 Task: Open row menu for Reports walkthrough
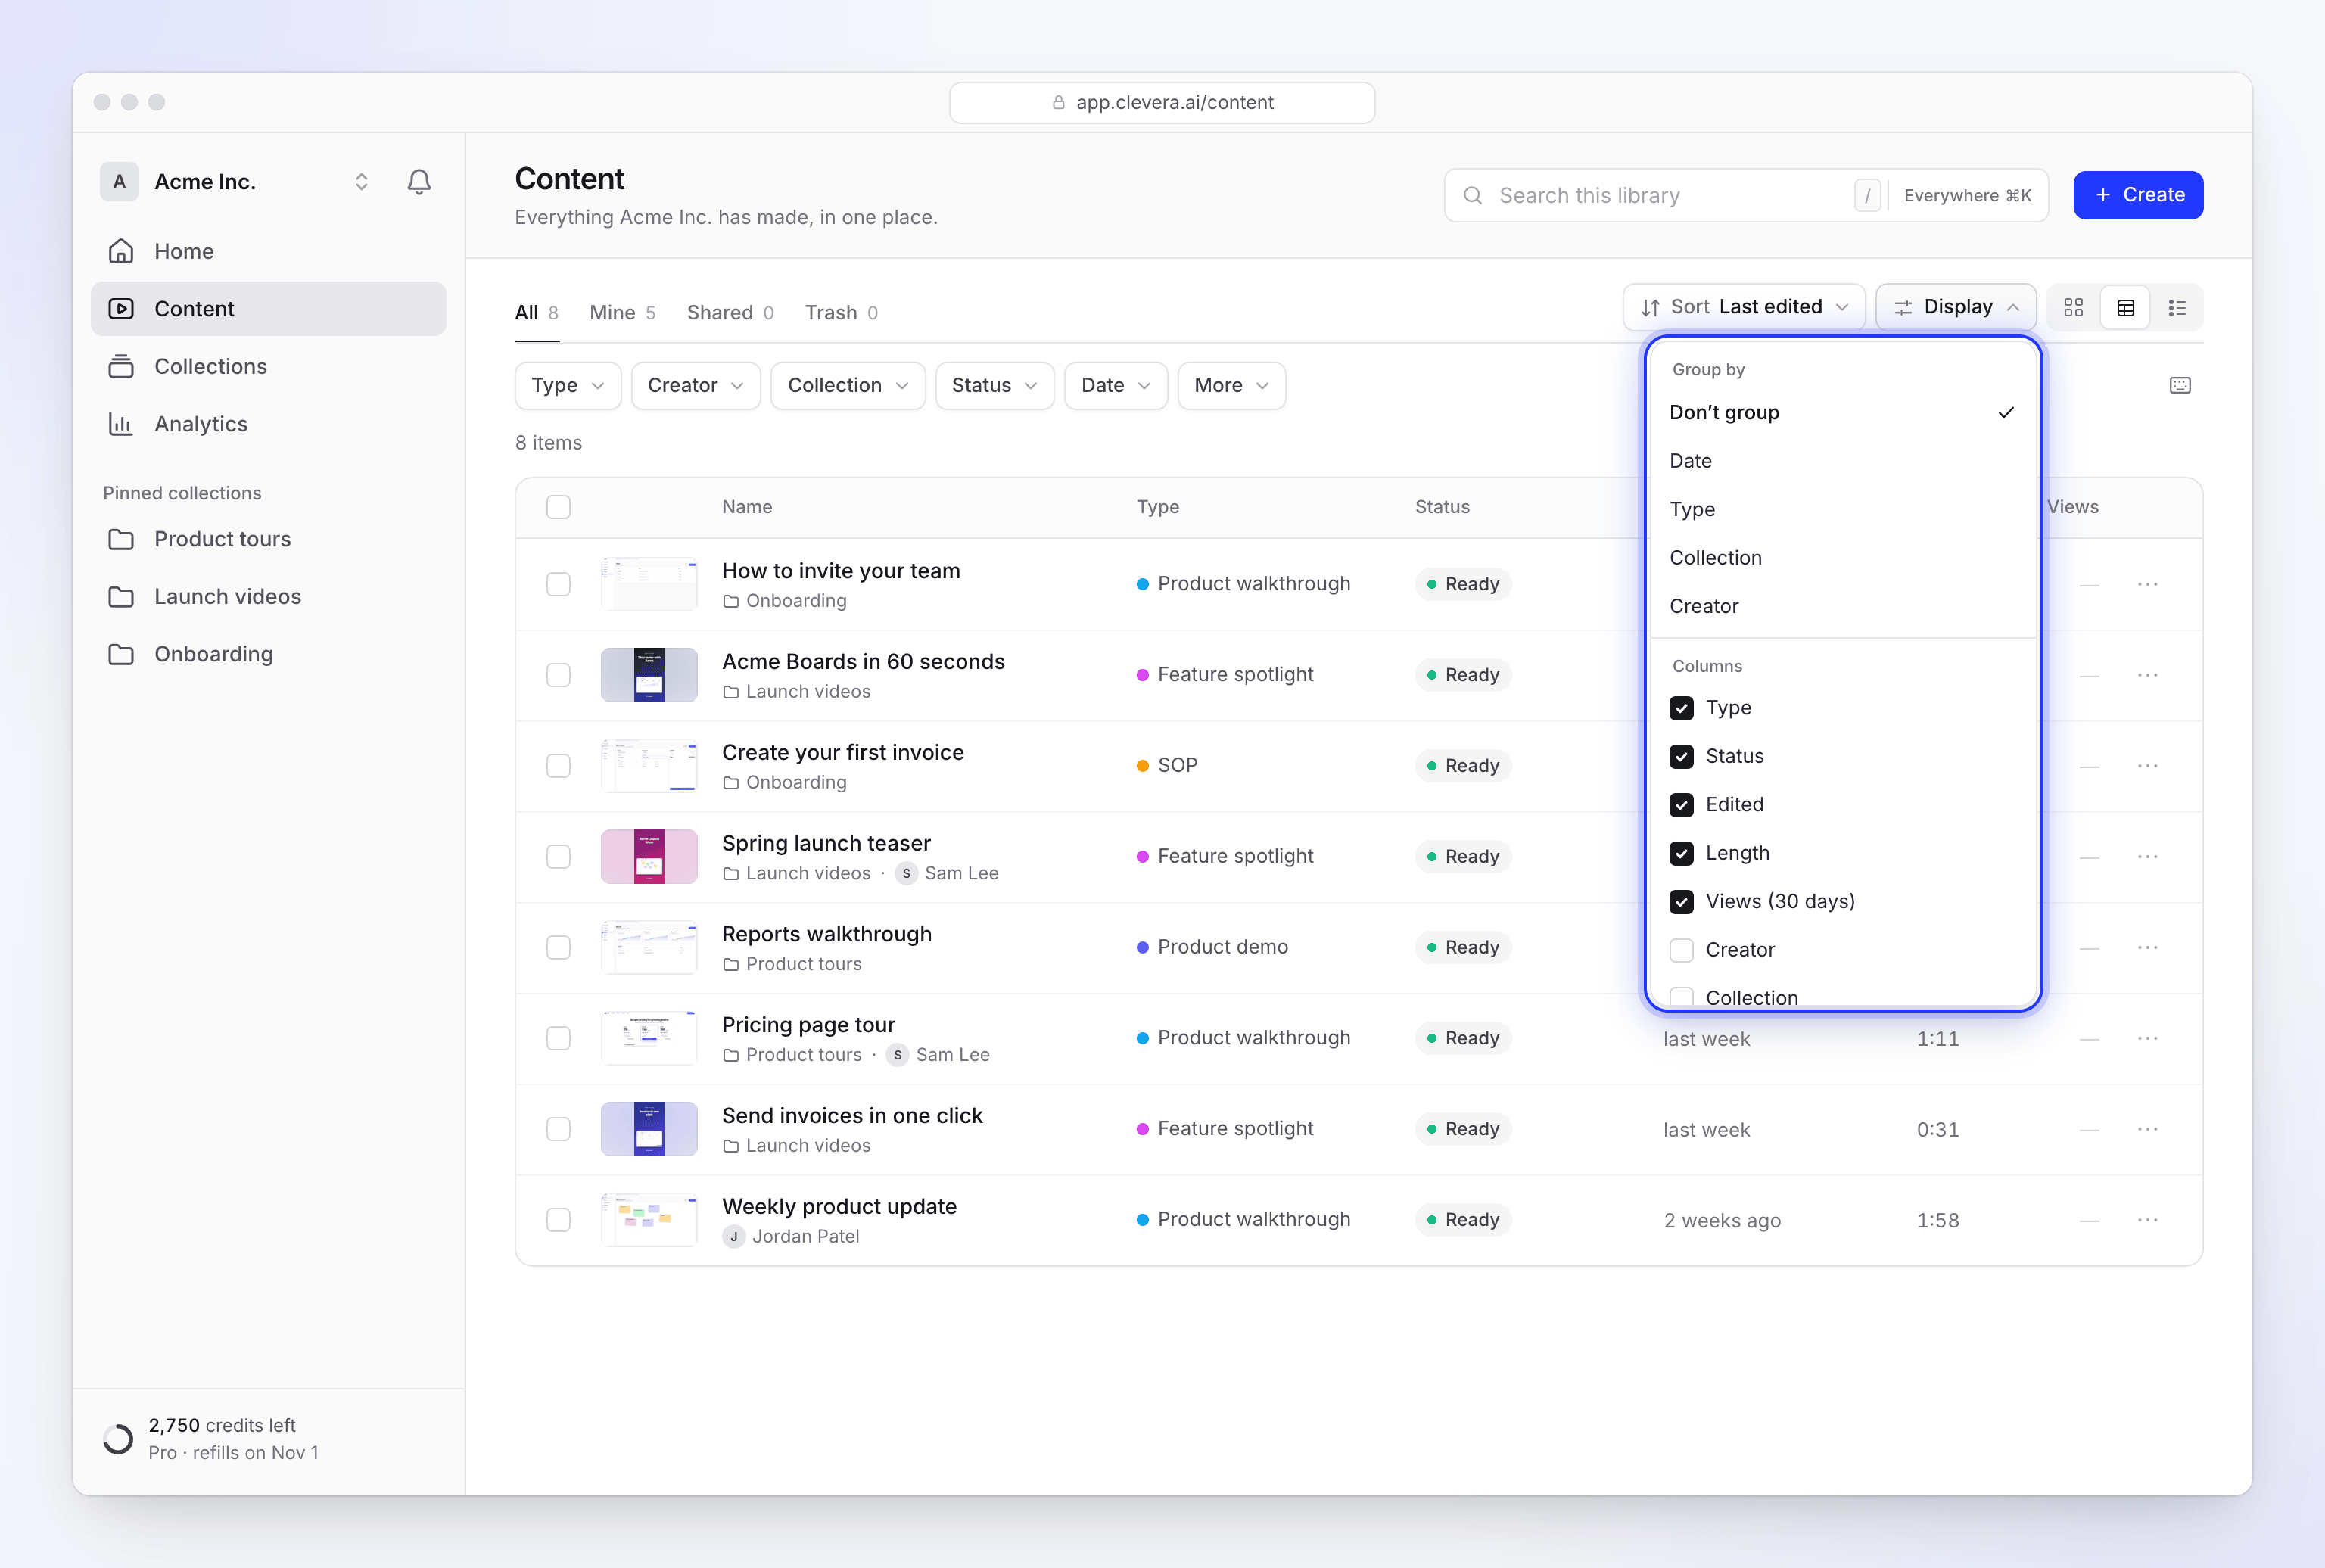click(x=2148, y=947)
